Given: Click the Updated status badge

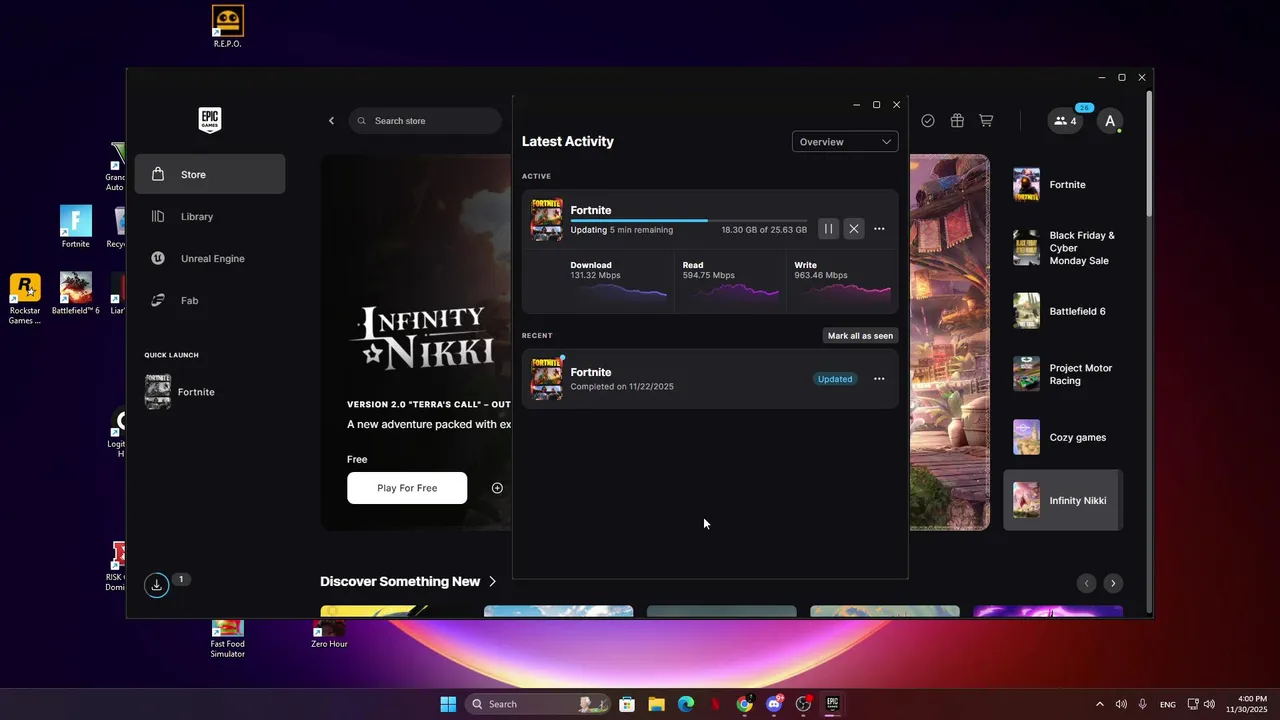Looking at the screenshot, I should [835, 379].
